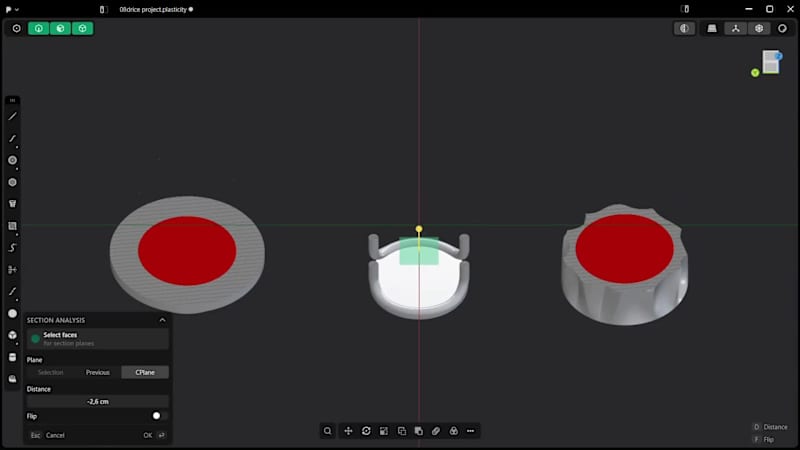Choose the Selection plane option
The image size is (800, 450).
[x=51, y=372]
